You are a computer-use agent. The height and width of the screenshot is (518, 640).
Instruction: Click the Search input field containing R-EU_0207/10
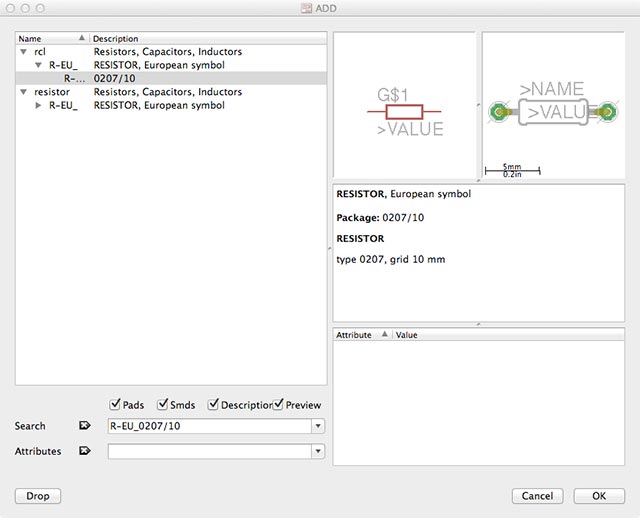pyautogui.click(x=208, y=426)
